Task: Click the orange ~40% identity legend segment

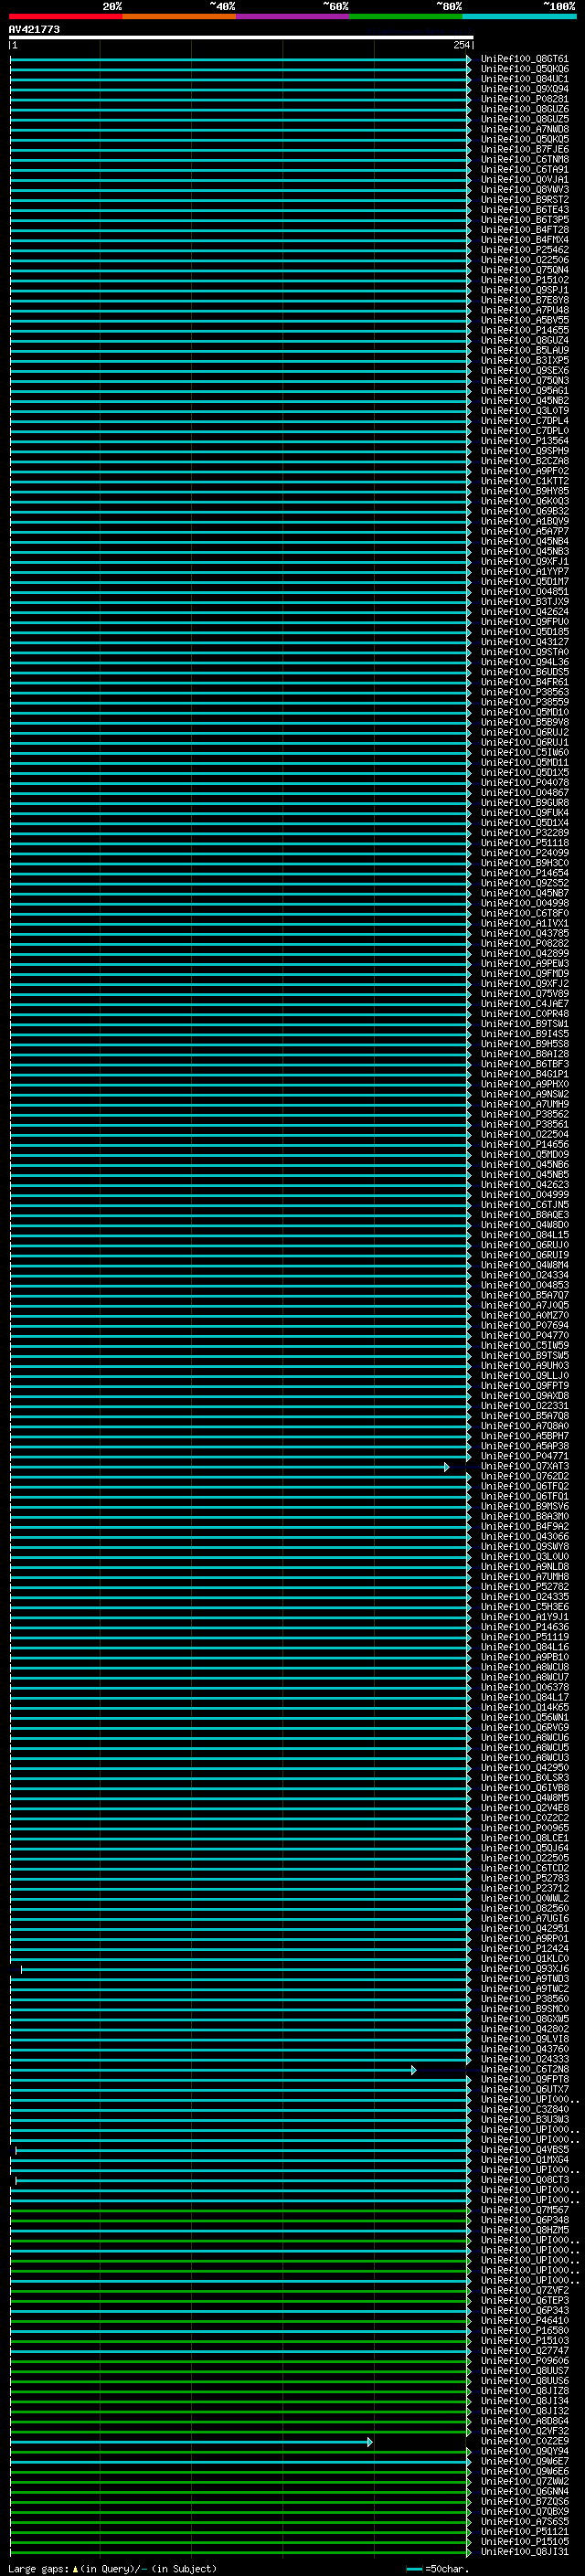Action: pyautogui.click(x=179, y=16)
